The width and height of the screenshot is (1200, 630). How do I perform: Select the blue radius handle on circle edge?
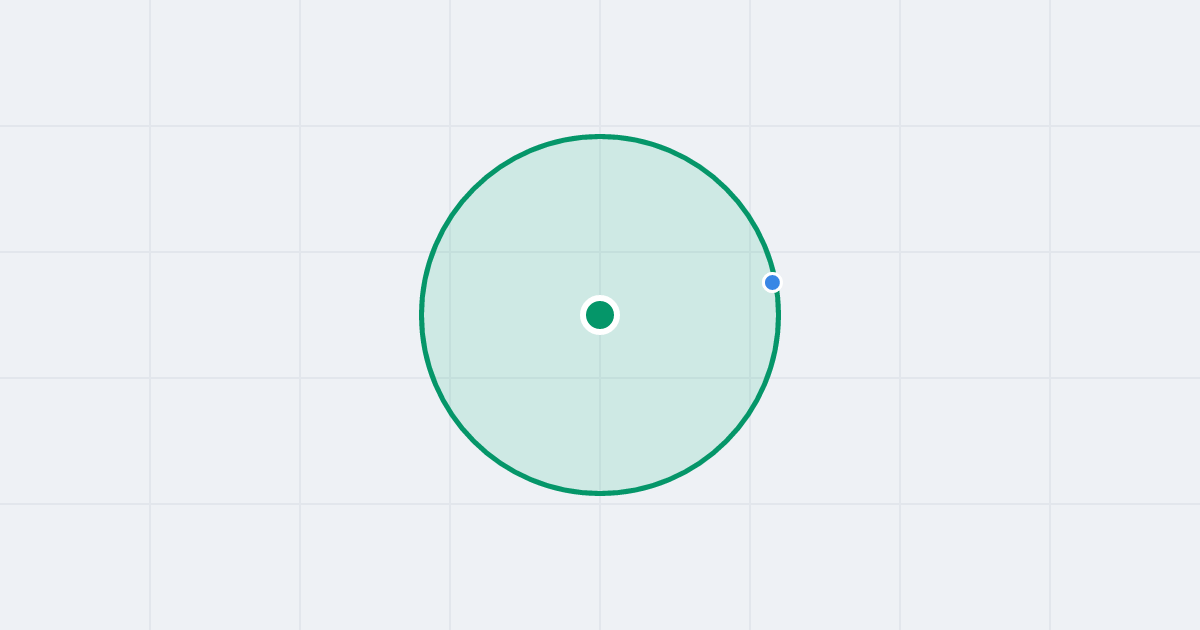click(x=772, y=282)
